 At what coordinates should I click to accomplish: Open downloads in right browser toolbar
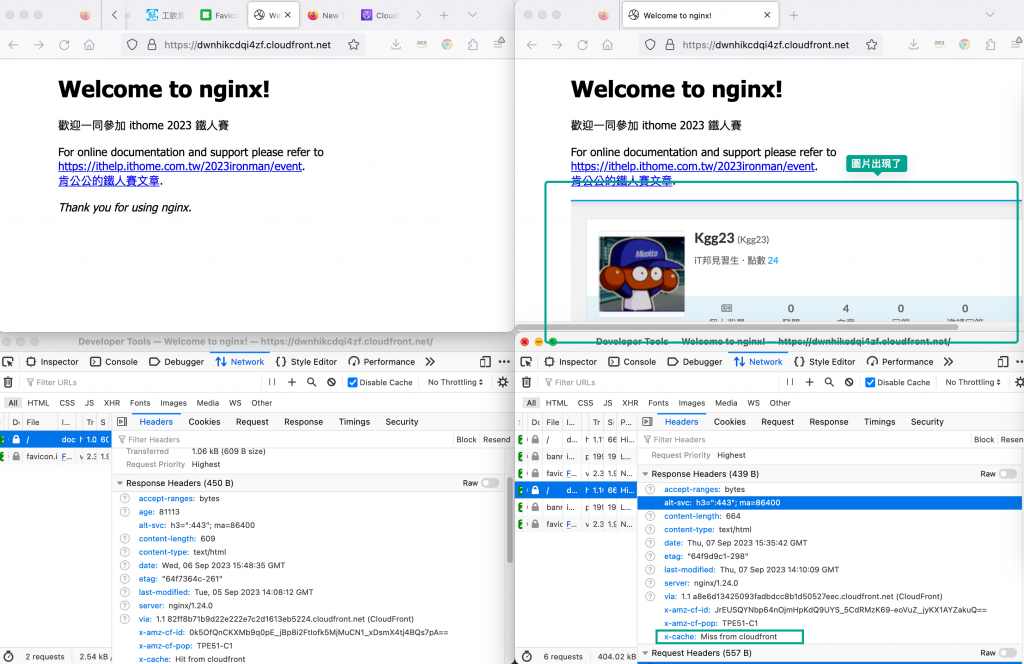coord(914,44)
